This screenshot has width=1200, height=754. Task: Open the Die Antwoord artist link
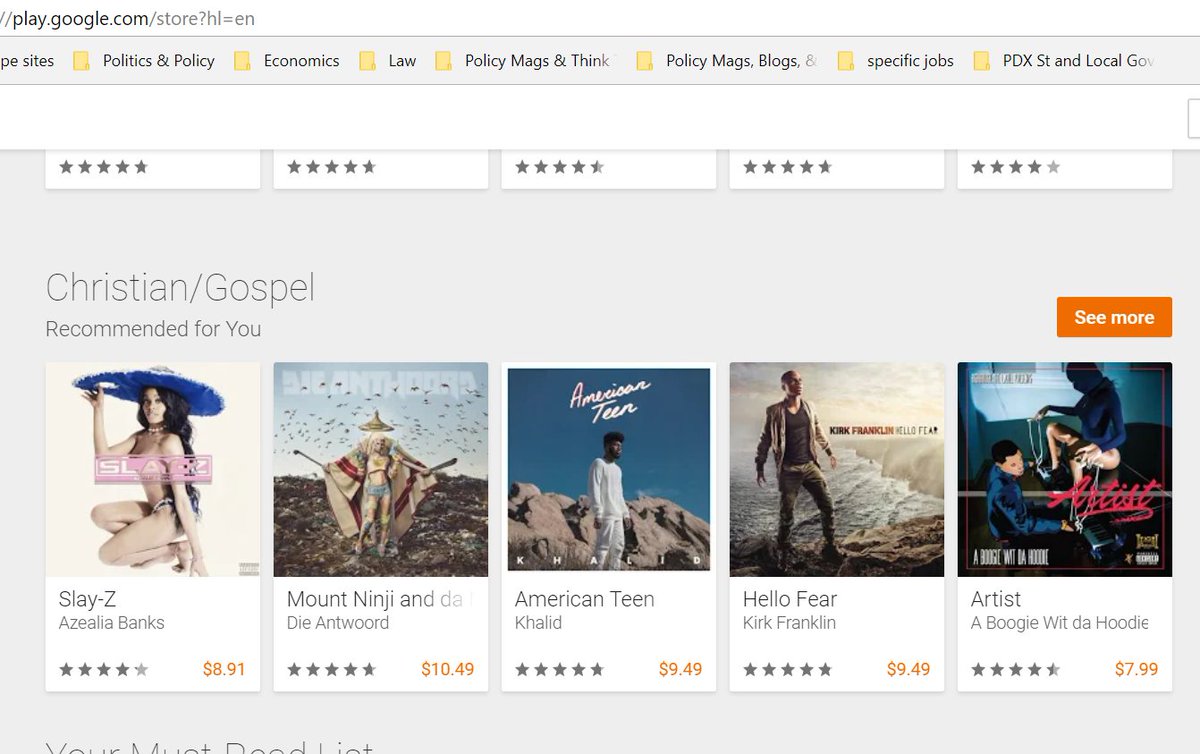click(x=338, y=623)
